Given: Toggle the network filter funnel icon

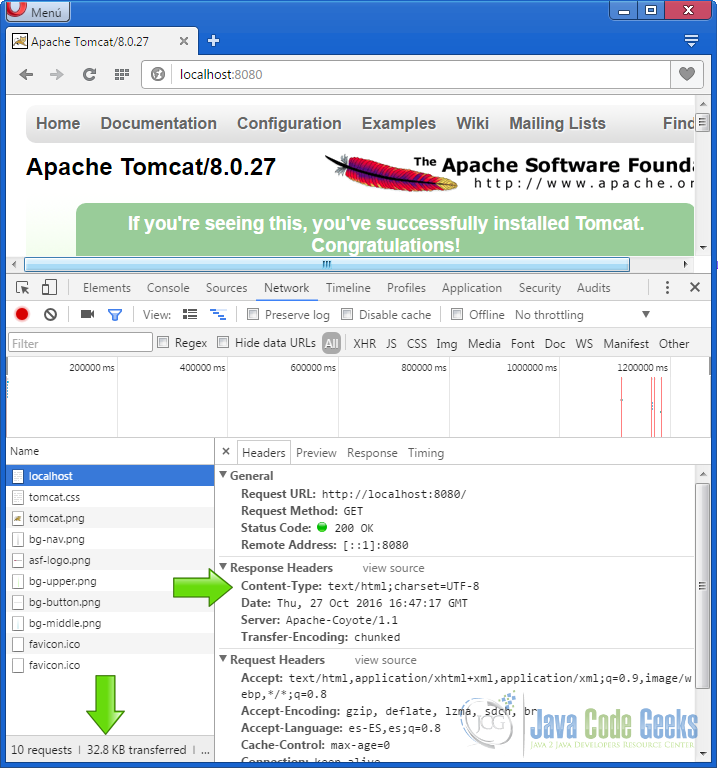Looking at the screenshot, I should [x=115, y=314].
